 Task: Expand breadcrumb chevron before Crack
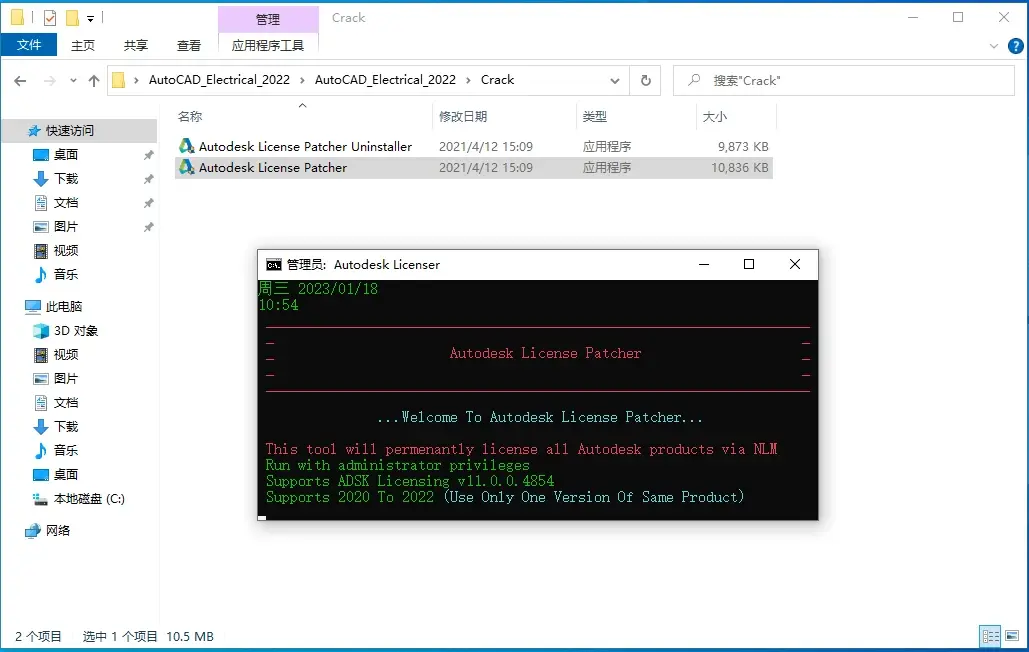tap(469, 80)
